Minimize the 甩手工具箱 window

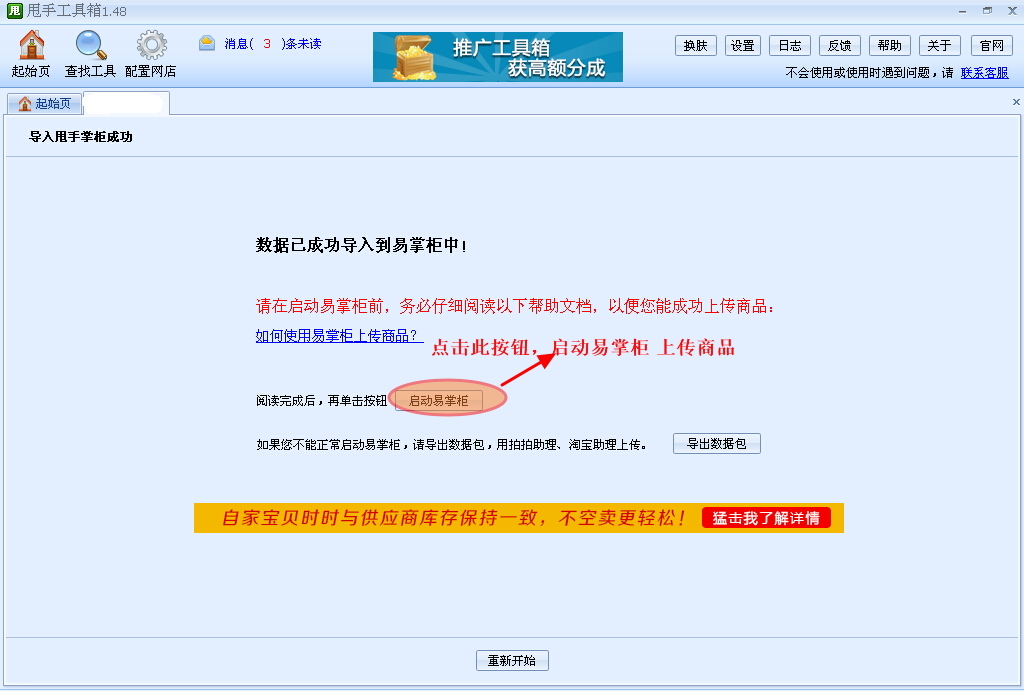(962, 11)
